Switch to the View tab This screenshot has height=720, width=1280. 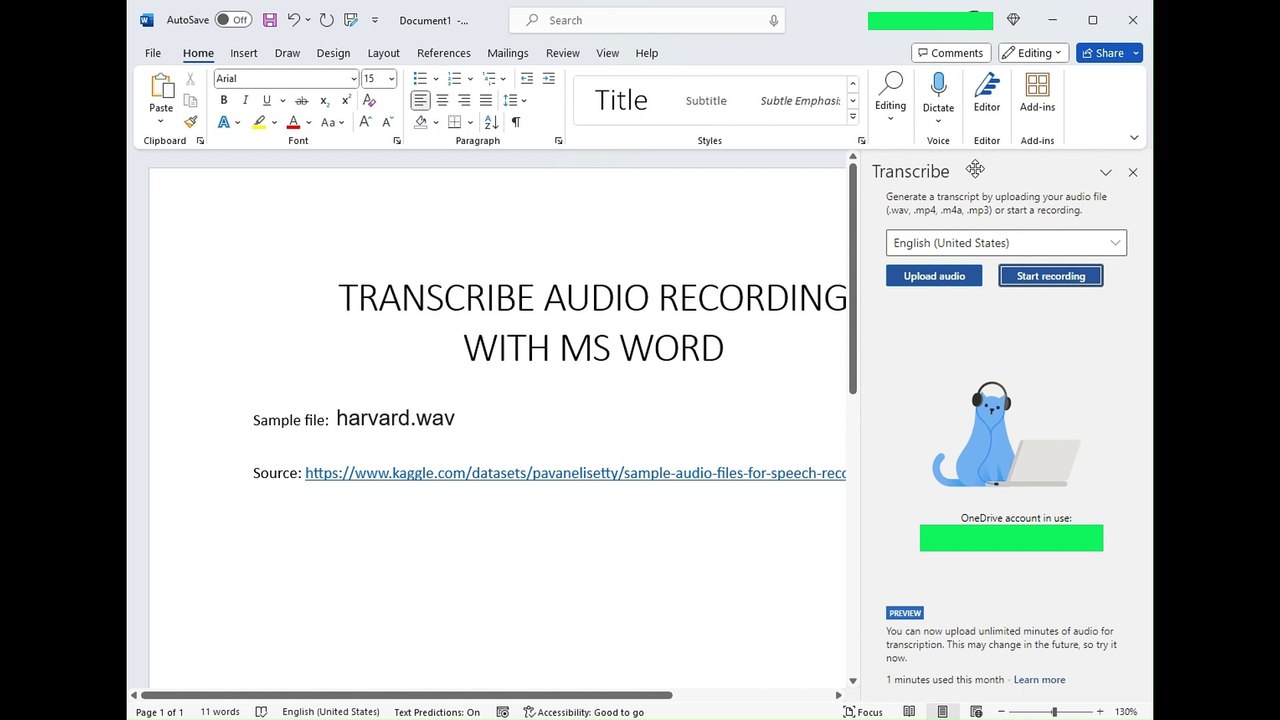(608, 53)
